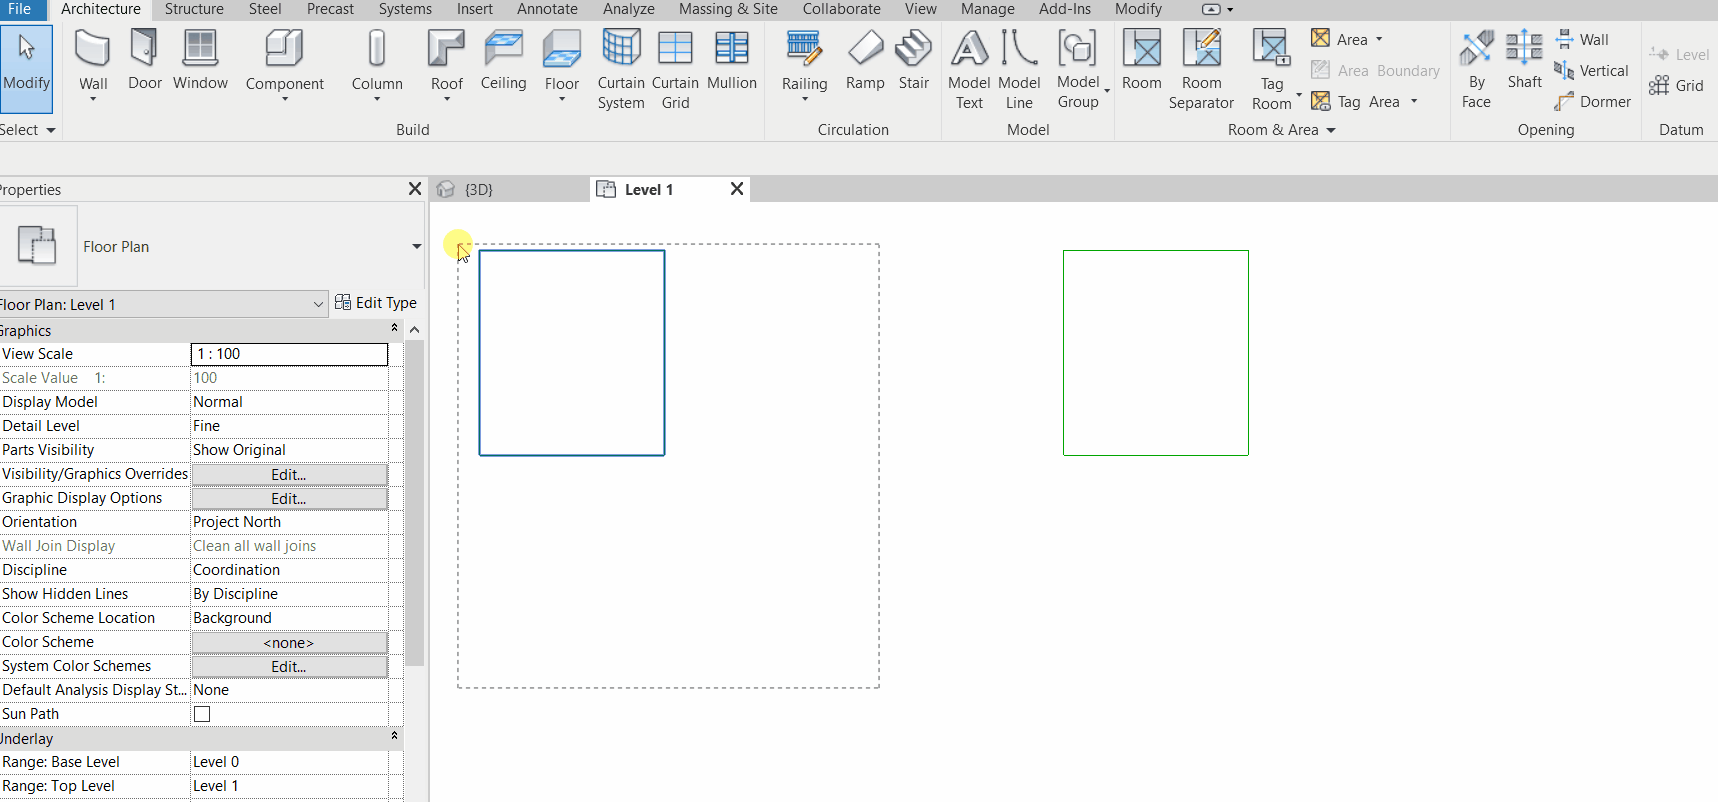This screenshot has width=1718, height=802.
Task: Click the Edit Type button
Action: point(376,303)
